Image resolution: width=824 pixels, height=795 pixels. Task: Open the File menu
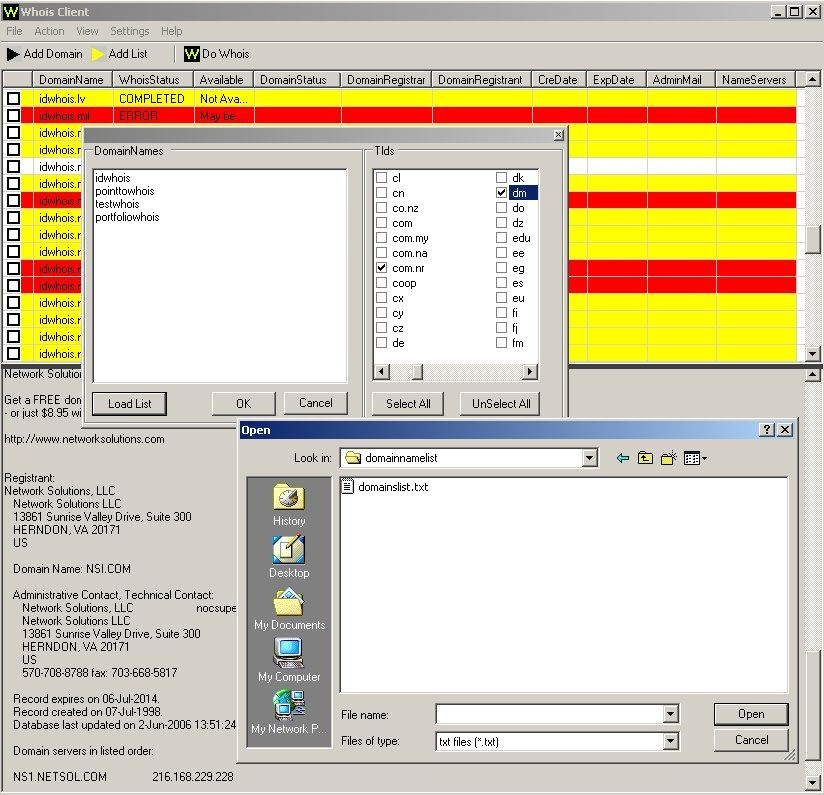(x=14, y=31)
